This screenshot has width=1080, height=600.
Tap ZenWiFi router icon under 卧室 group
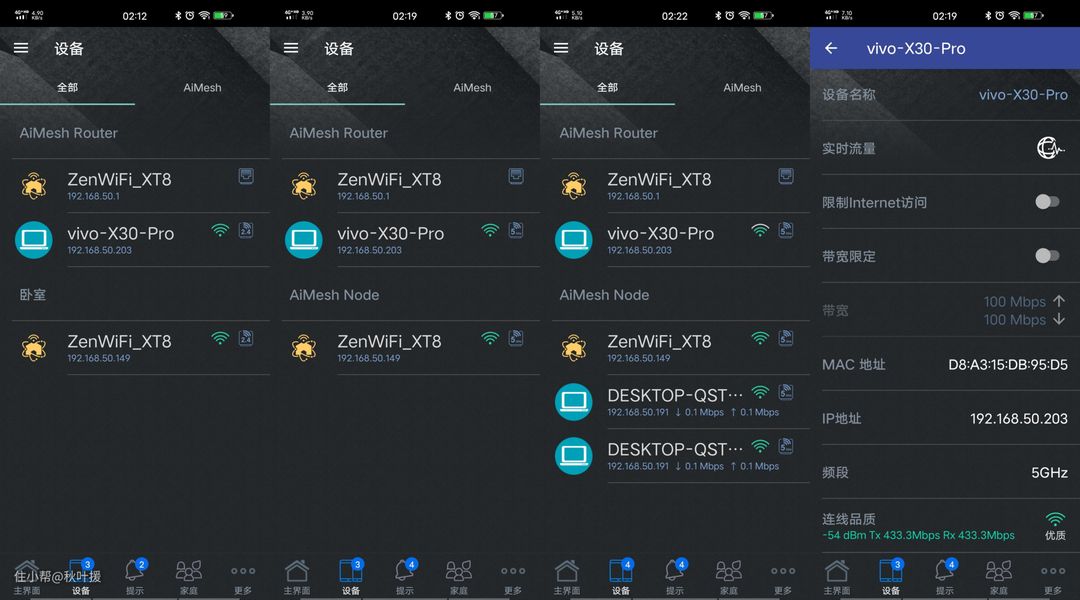(x=34, y=348)
